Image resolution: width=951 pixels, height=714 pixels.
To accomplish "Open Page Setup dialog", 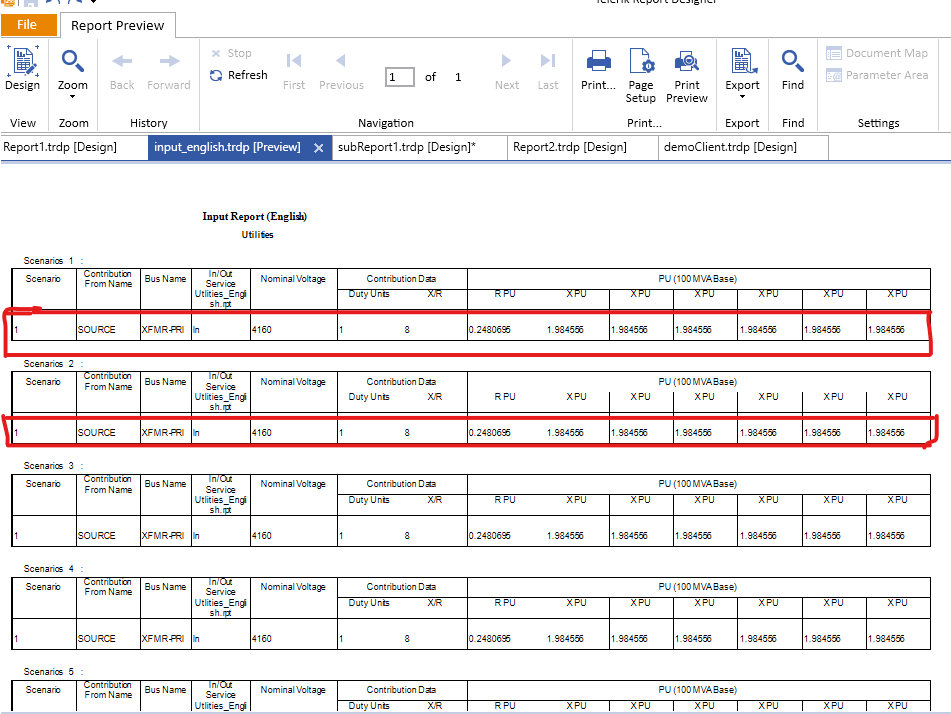I will (641, 75).
